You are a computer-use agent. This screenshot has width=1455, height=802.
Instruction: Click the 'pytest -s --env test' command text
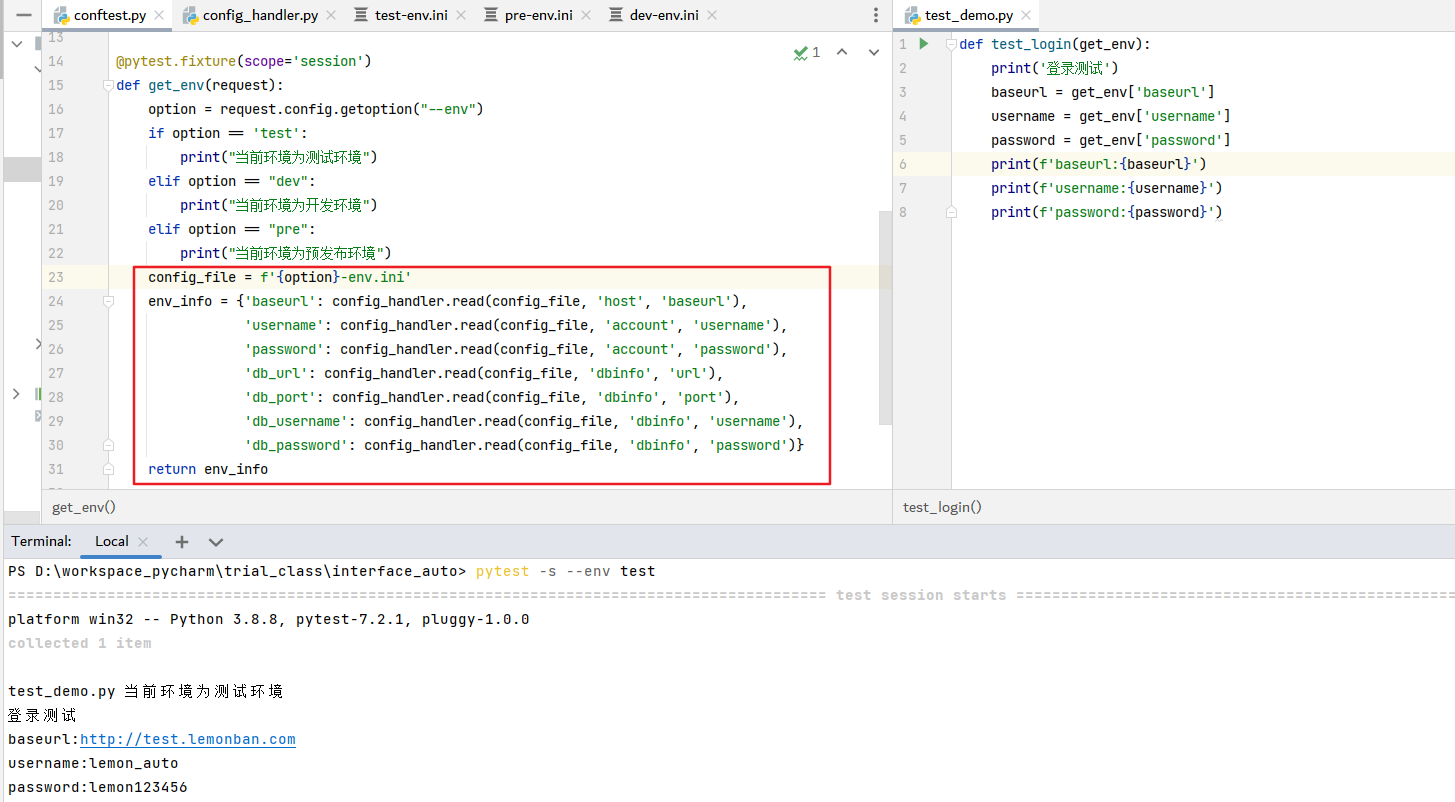565,571
